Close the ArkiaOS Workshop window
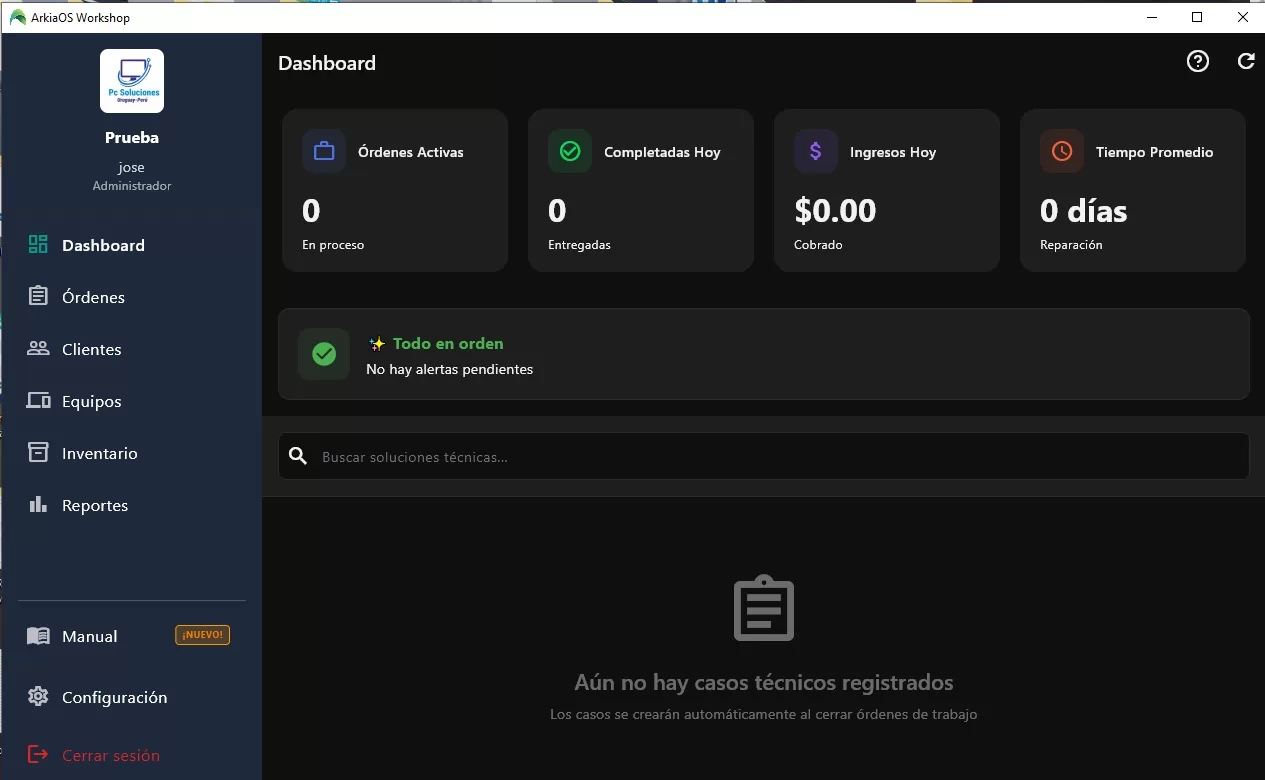 (x=1243, y=17)
